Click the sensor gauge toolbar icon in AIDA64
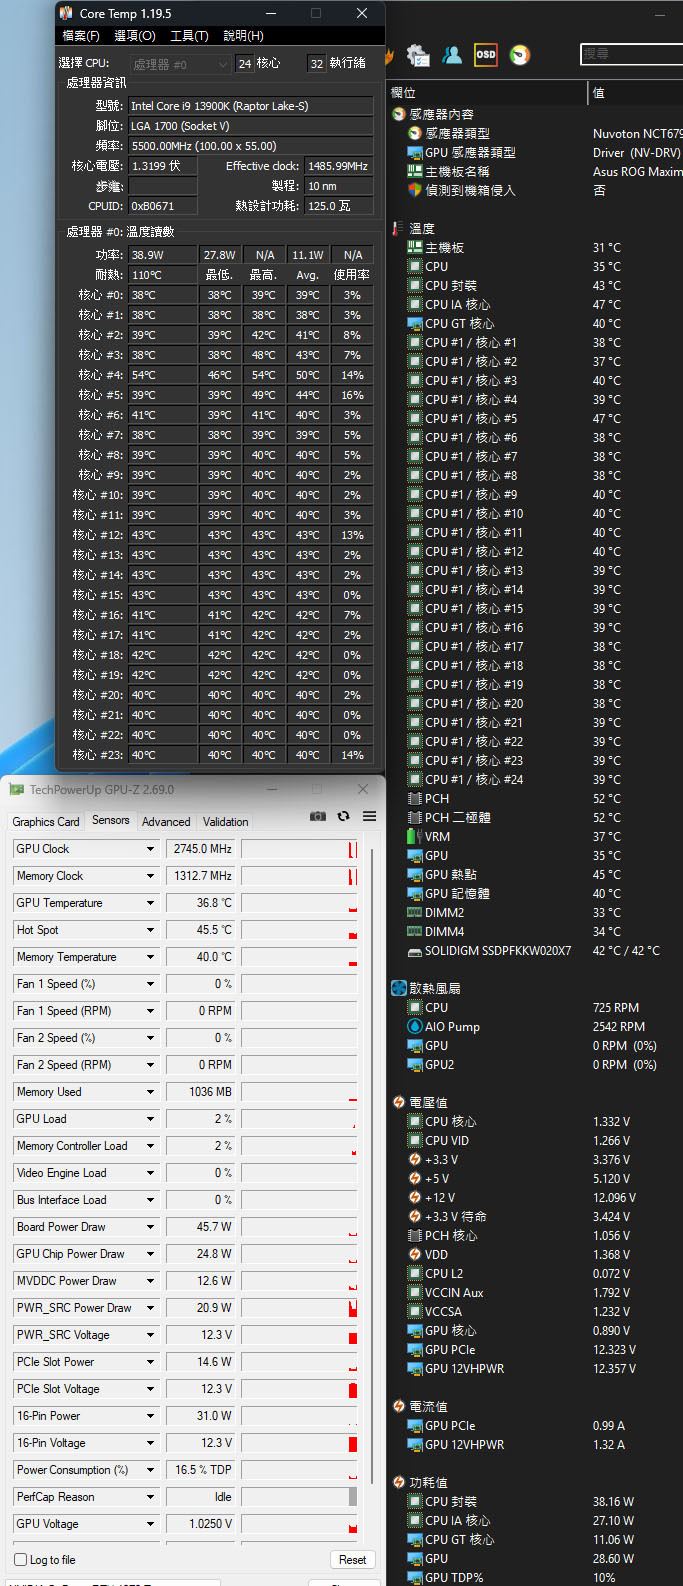Image resolution: width=683 pixels, height=1586 pixels. [520, 55]
